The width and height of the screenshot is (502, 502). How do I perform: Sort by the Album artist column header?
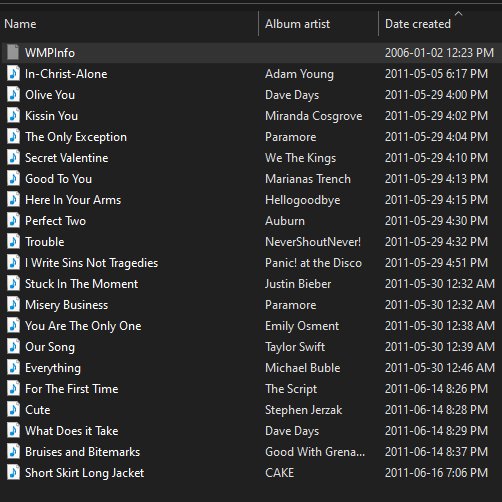pyautogui.click(x=297, y=24)
